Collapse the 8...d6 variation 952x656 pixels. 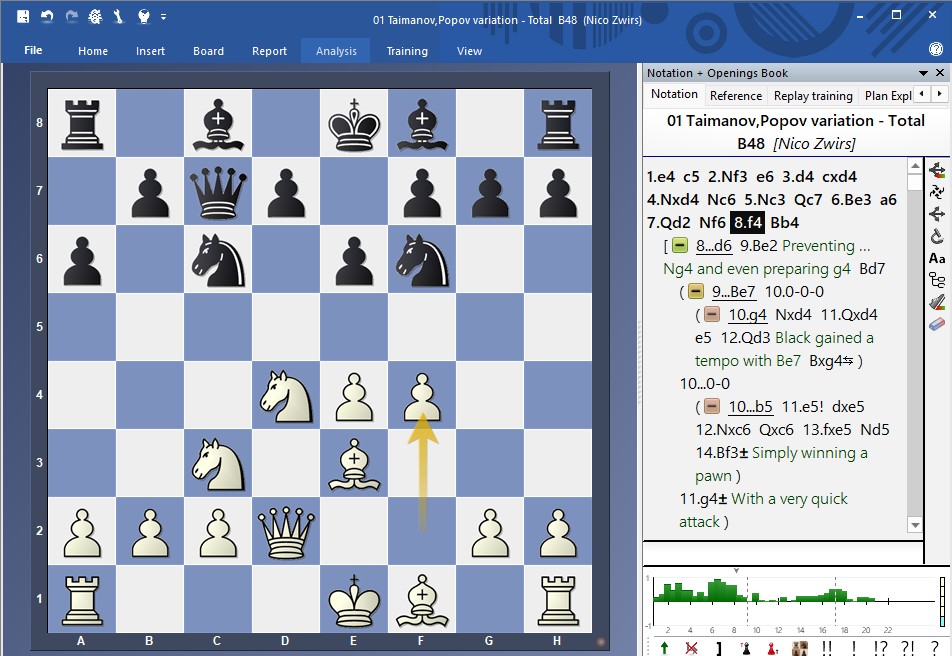679,246
